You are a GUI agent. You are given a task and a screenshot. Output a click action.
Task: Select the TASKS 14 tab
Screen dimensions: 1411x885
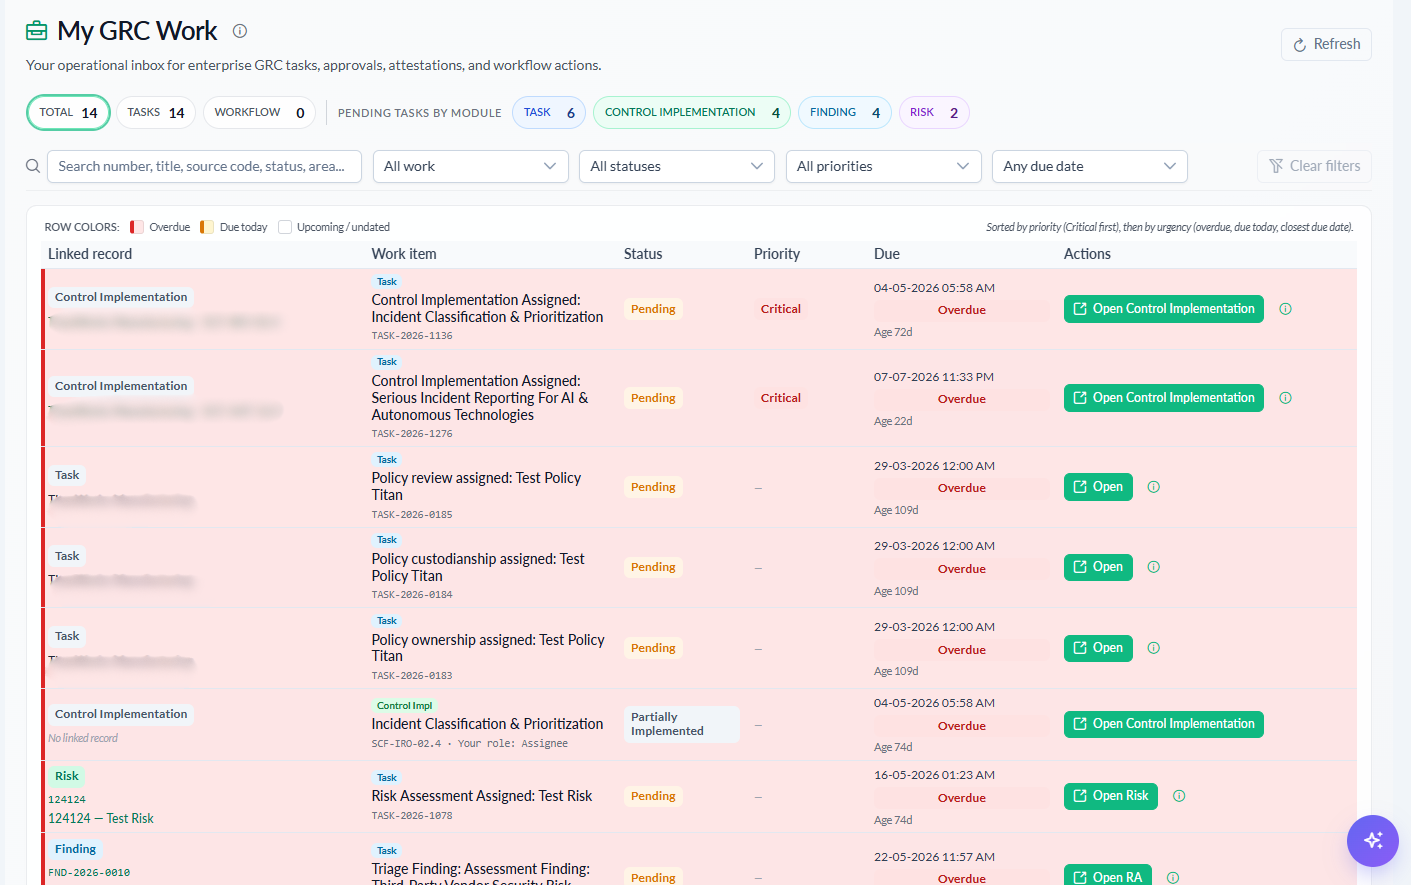[156, 113]
